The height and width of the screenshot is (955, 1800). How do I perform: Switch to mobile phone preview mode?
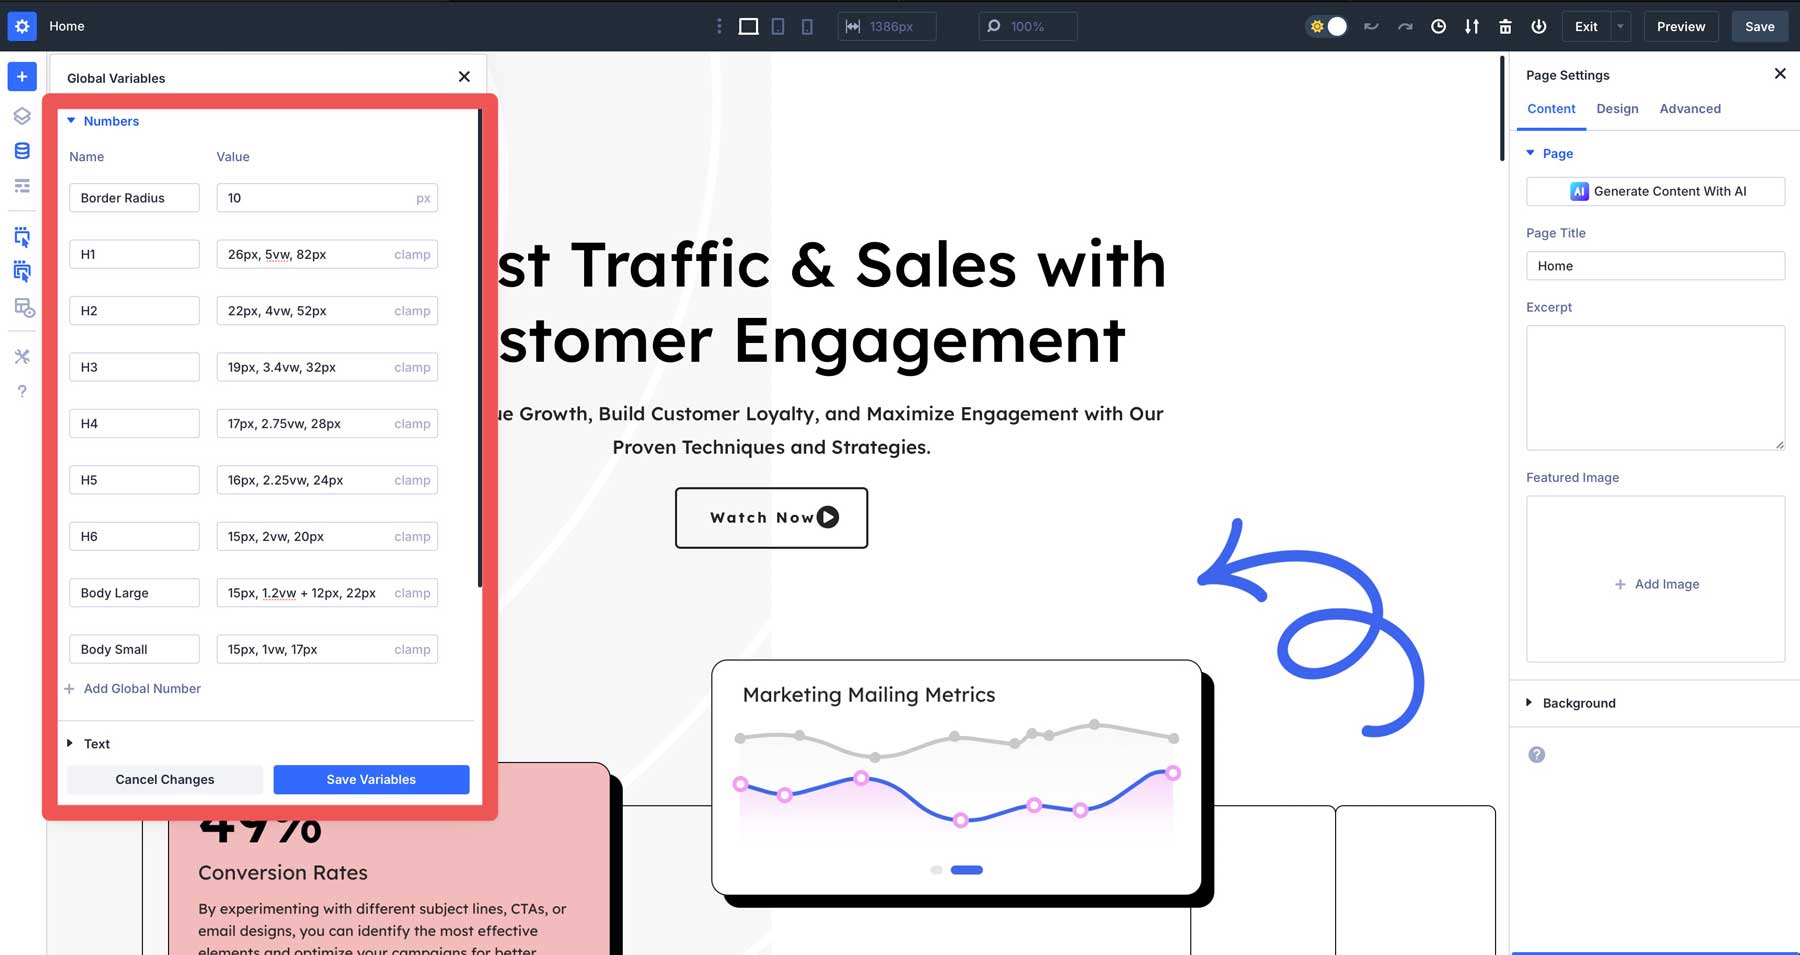[x=807, y=26]
